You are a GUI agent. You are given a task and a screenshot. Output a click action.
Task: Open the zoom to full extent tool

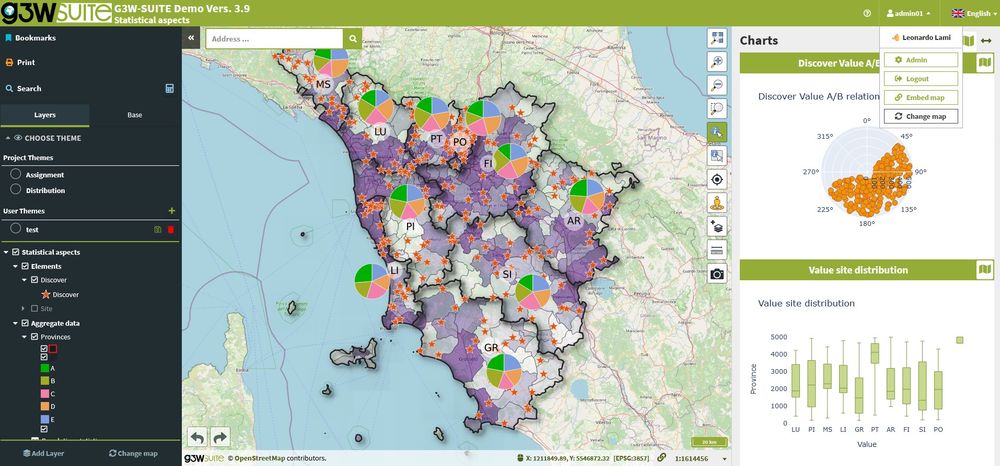pyautogui.click(x=717, y=38)
